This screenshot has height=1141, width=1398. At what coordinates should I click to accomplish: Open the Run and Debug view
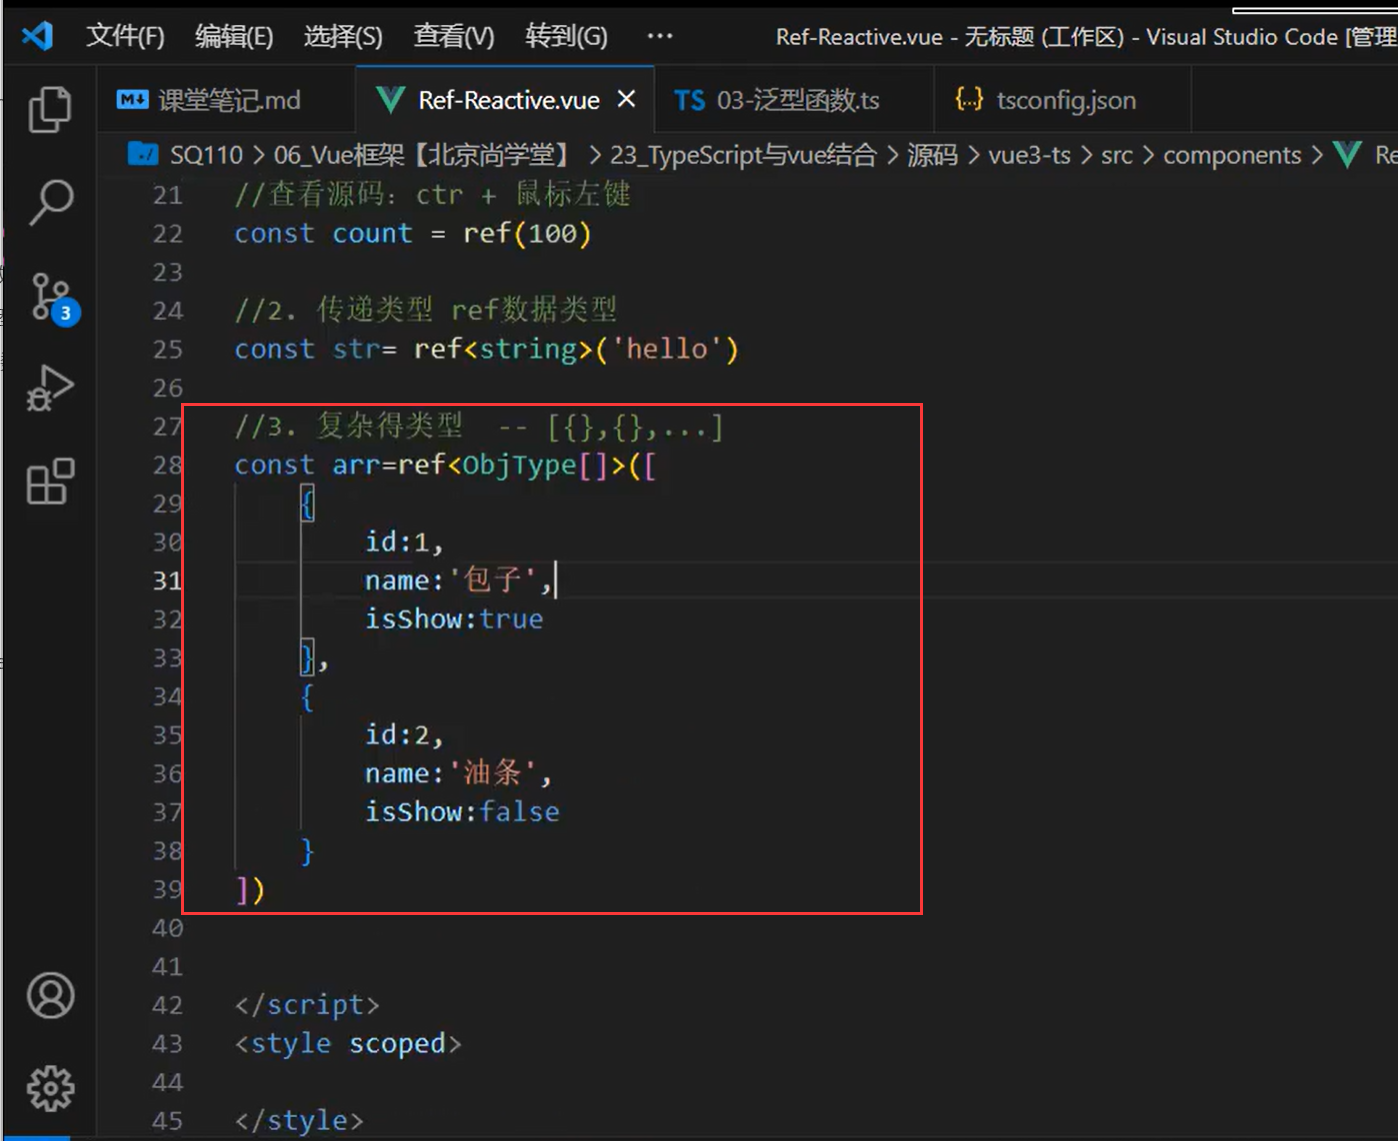pyautogui.click(x=50, y=390)
